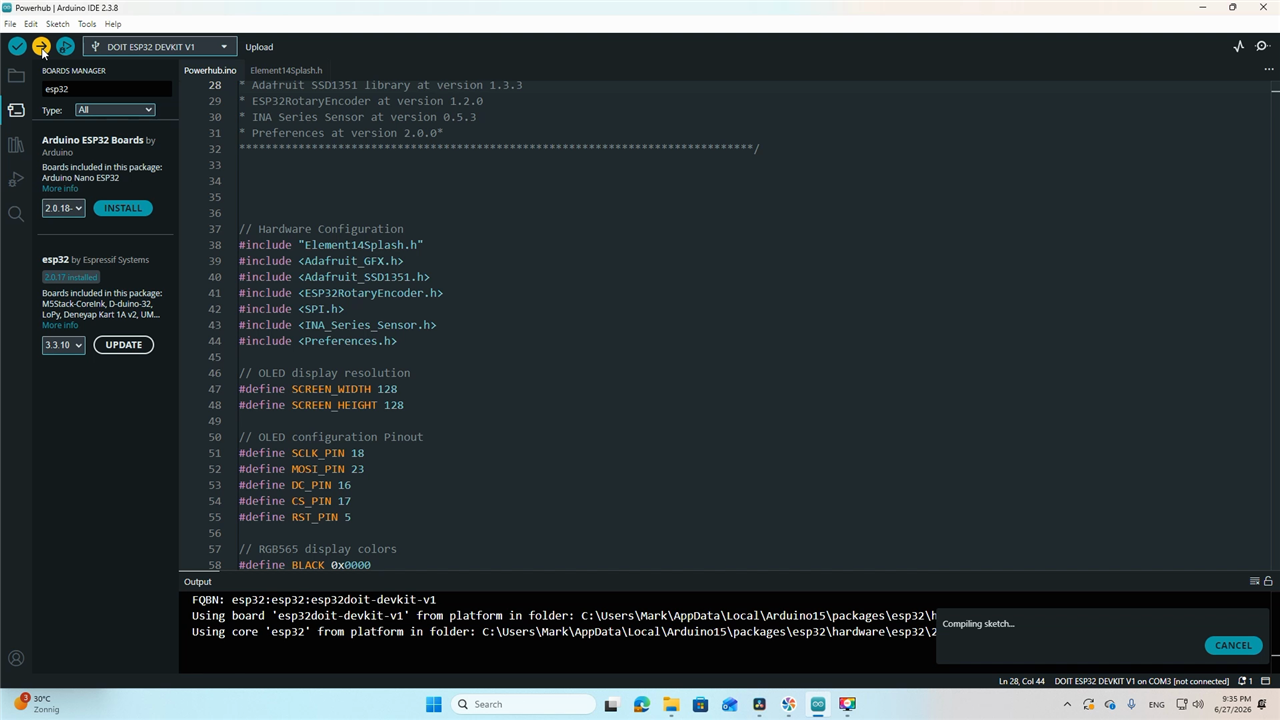Open the Help menu
The height and width of the screenshot is (720, 1280).
pos(113,24)
